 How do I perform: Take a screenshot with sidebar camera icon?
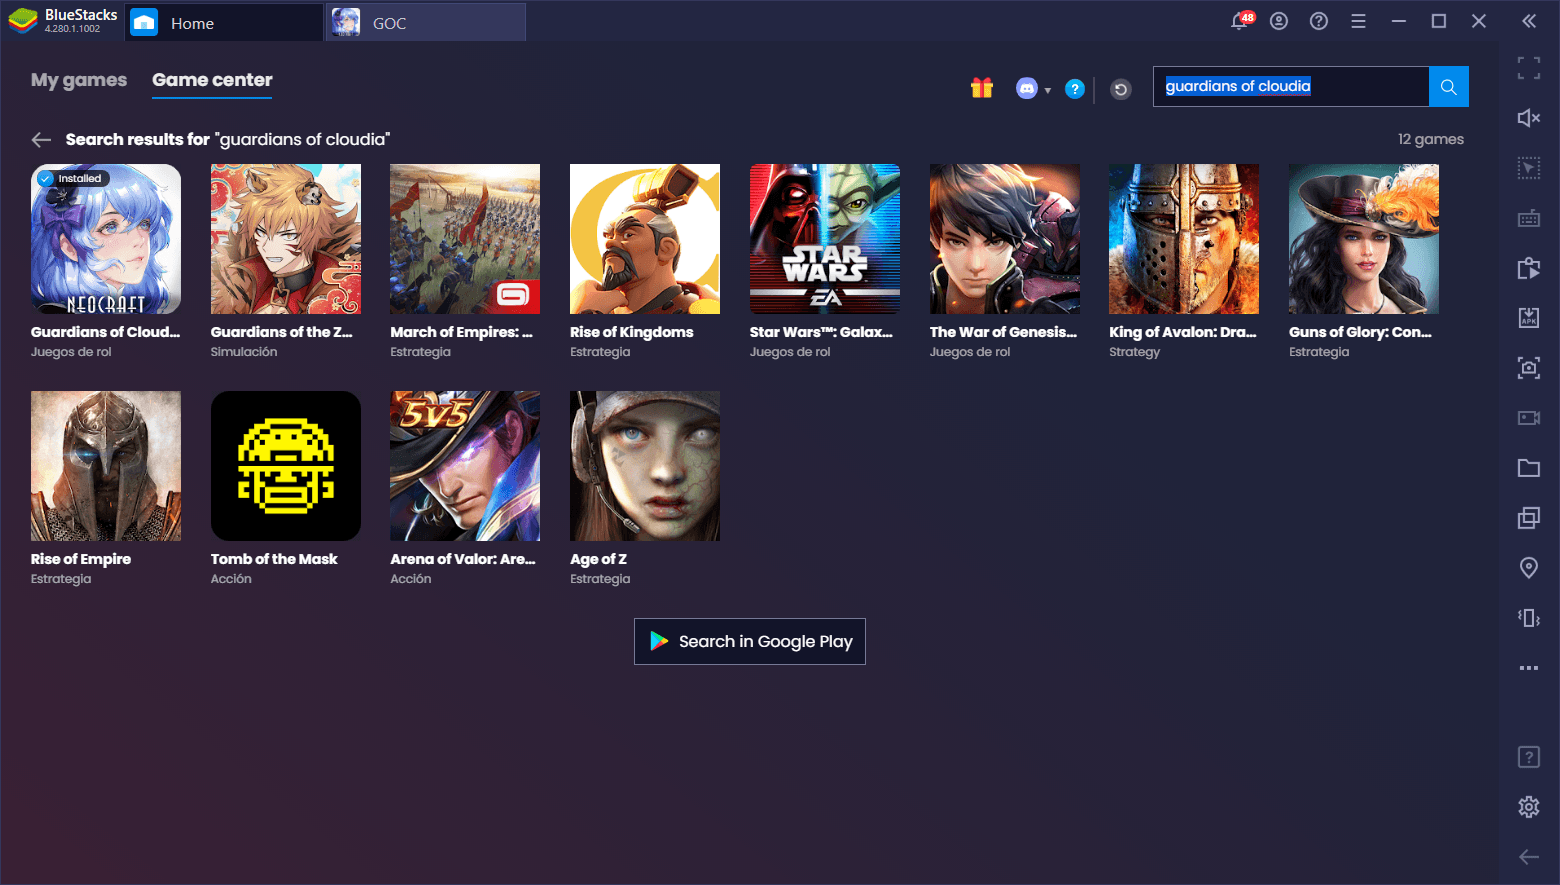coord(1529,368)
